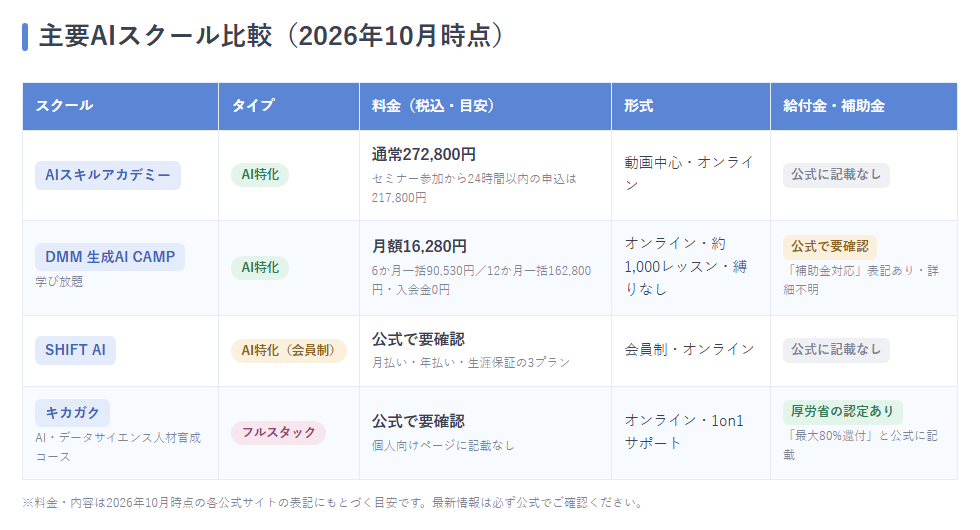Click the セミナー参加から24時間以内 note
The width and height of the screenshot is (980, 530).
click(x=474, y=188)
